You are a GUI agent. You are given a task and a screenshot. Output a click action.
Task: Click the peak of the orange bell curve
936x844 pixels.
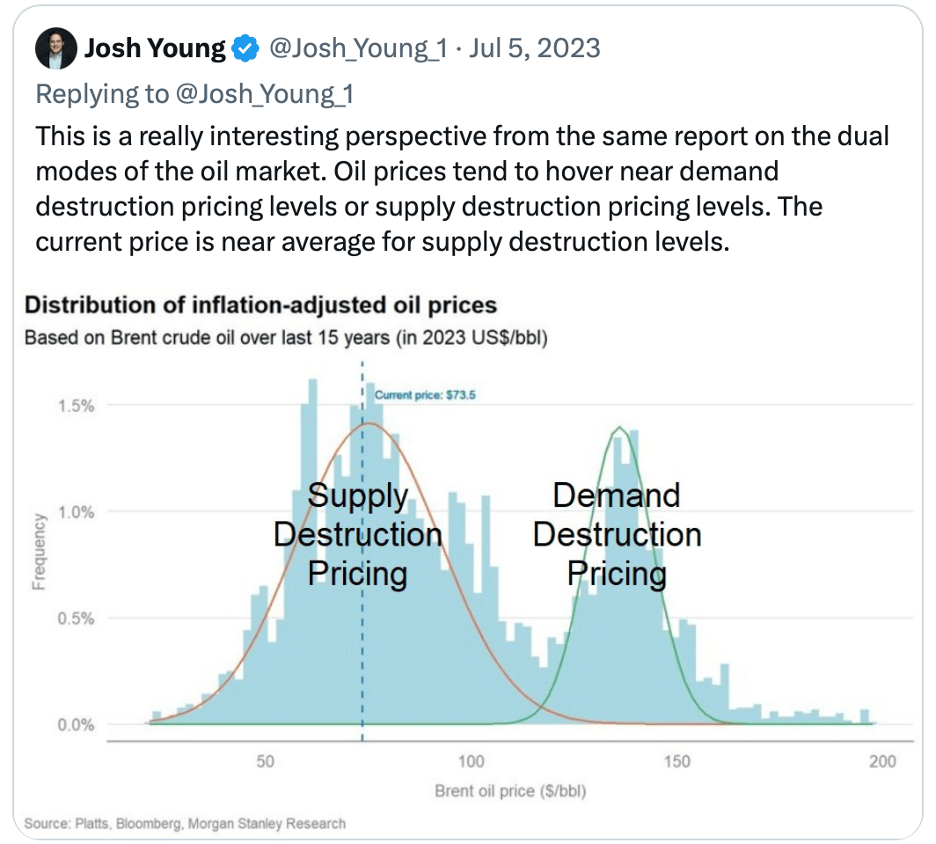point(370,423)
